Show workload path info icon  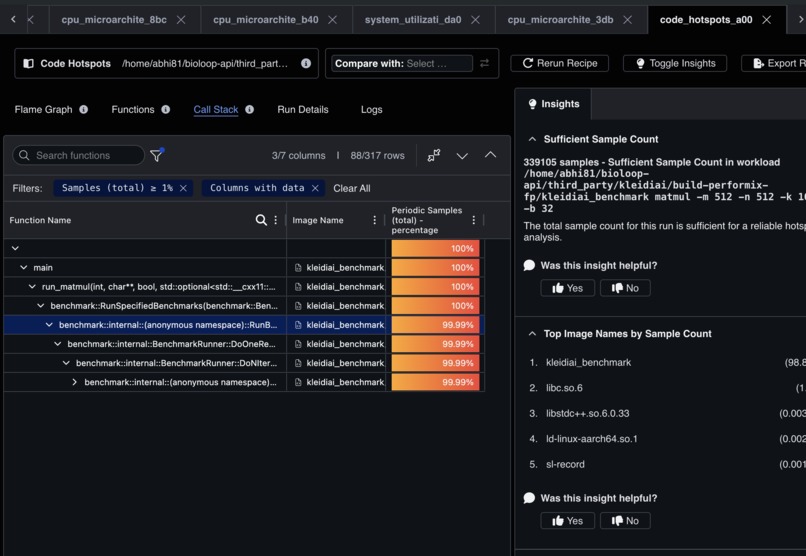click(x=306, y=63)
